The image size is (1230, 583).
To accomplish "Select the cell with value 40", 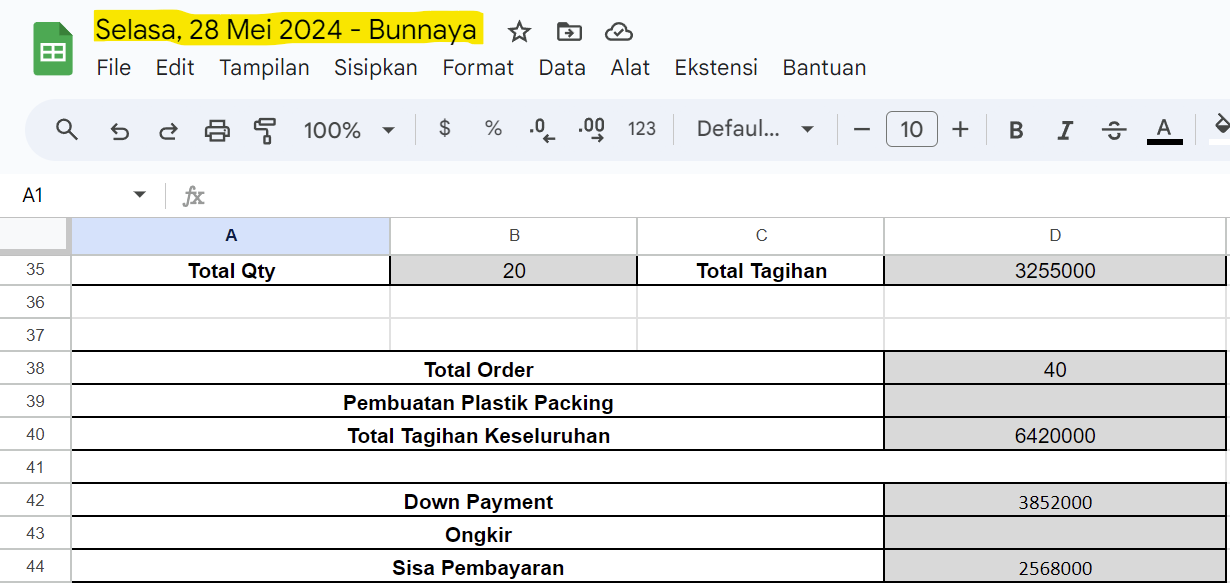I will coord(1055,369).
